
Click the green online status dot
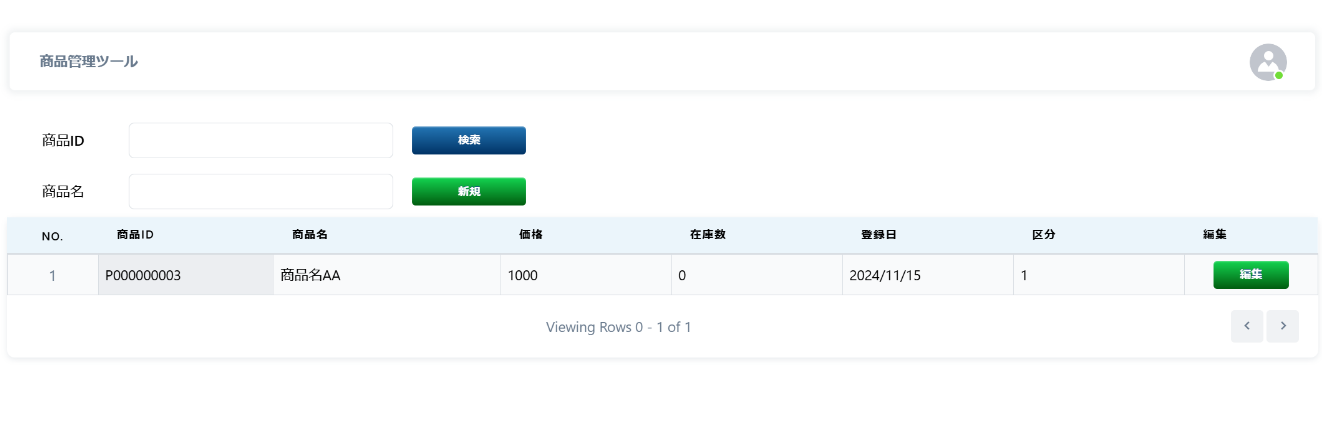(x=1279, y=75)
